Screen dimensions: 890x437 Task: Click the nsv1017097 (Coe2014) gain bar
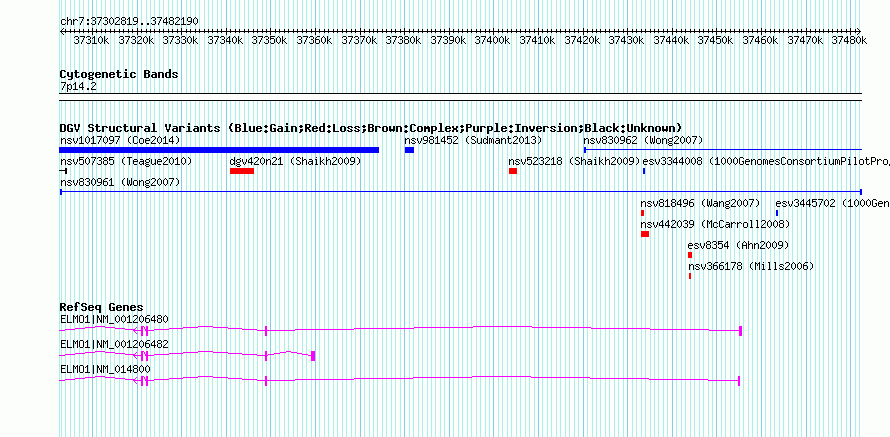point(219,150)
